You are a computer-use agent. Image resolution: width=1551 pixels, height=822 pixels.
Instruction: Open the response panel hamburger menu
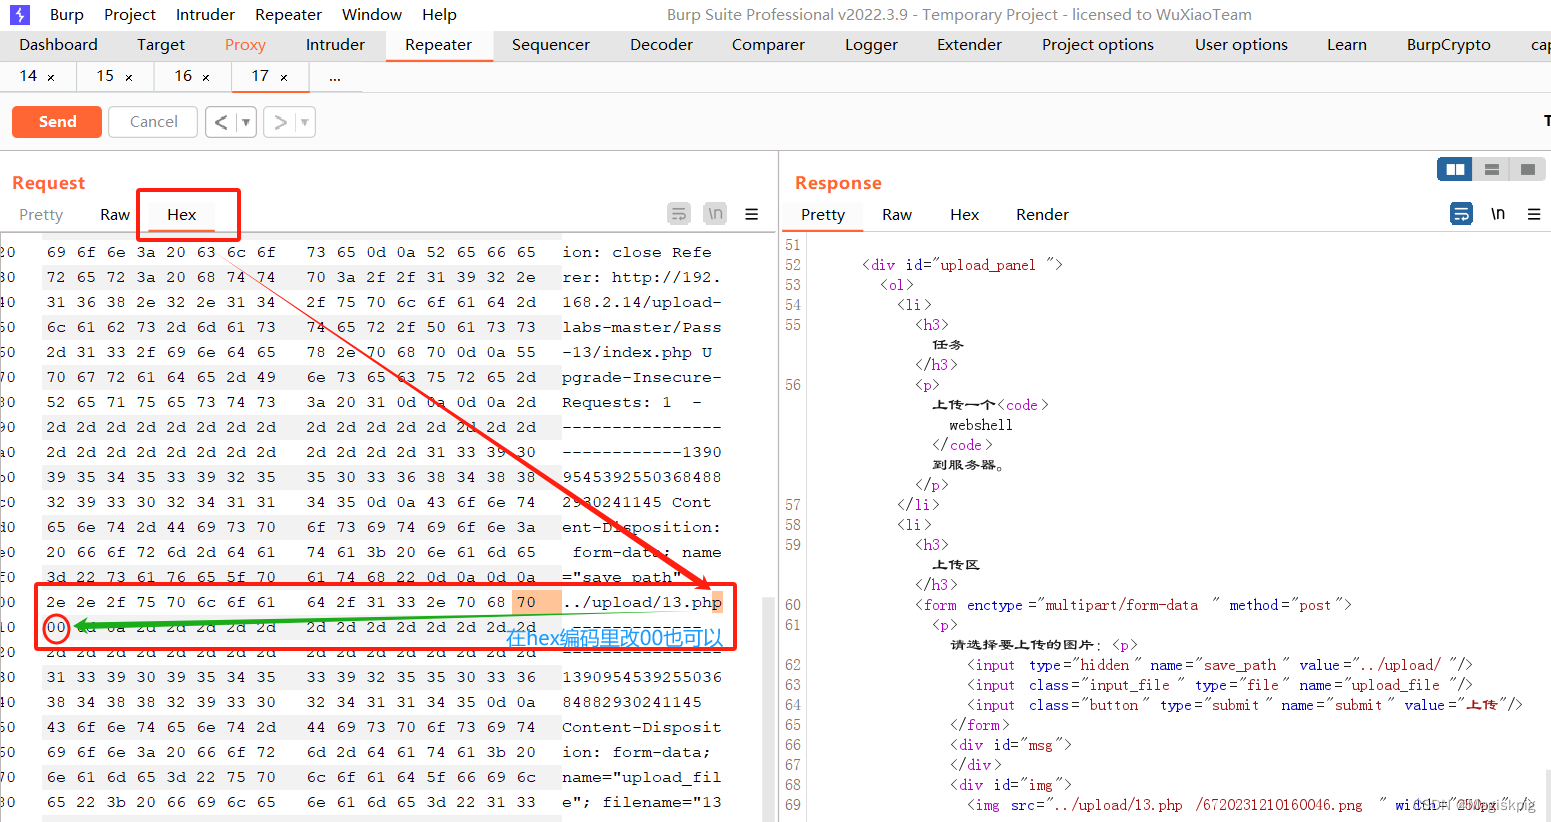point(1533,214)
